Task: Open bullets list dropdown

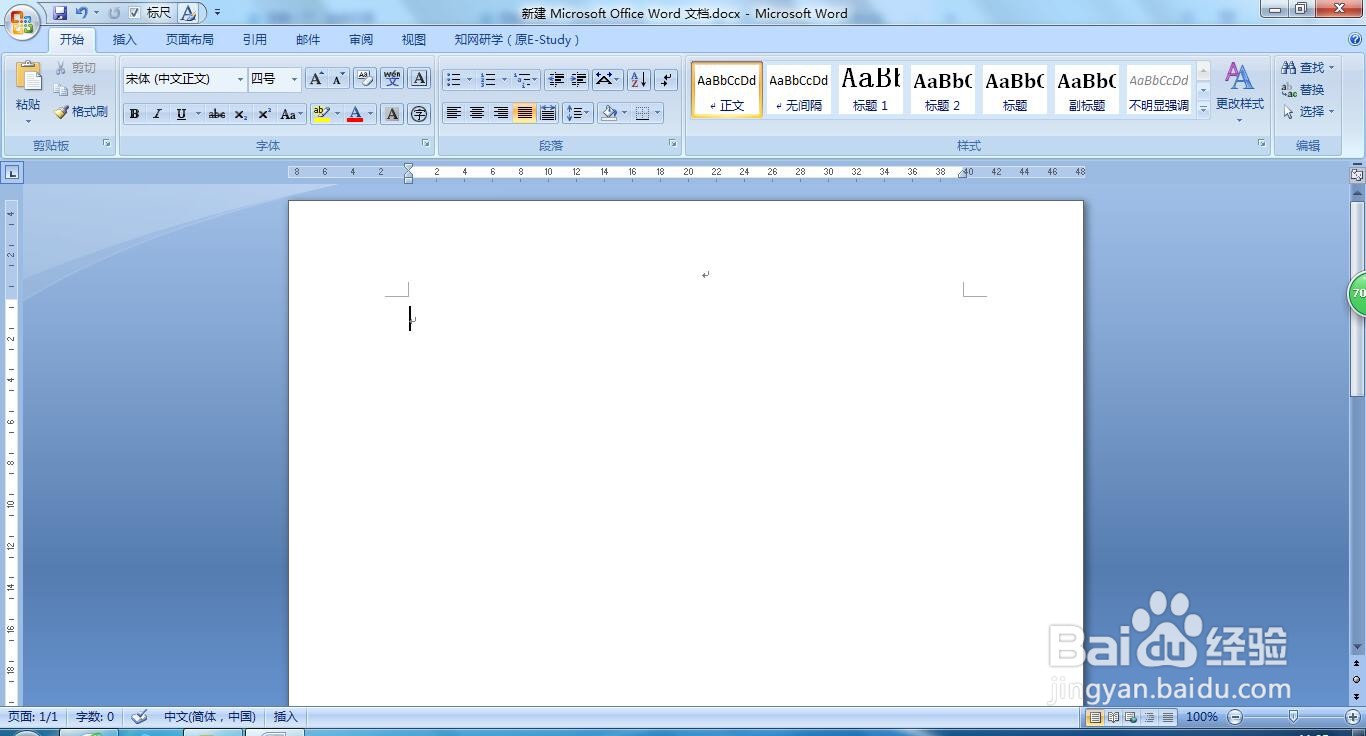Action: tap(469, 79)
